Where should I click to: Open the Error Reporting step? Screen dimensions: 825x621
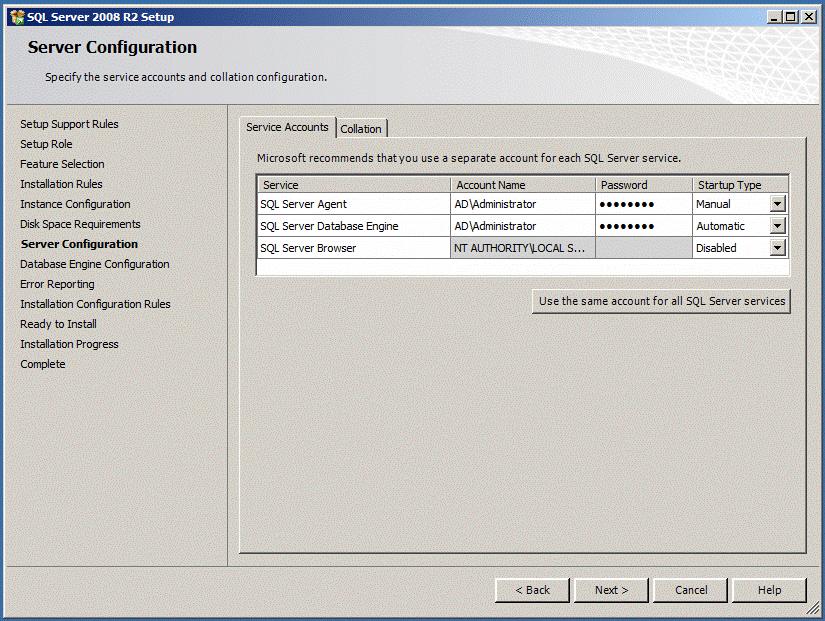[56, 284]
